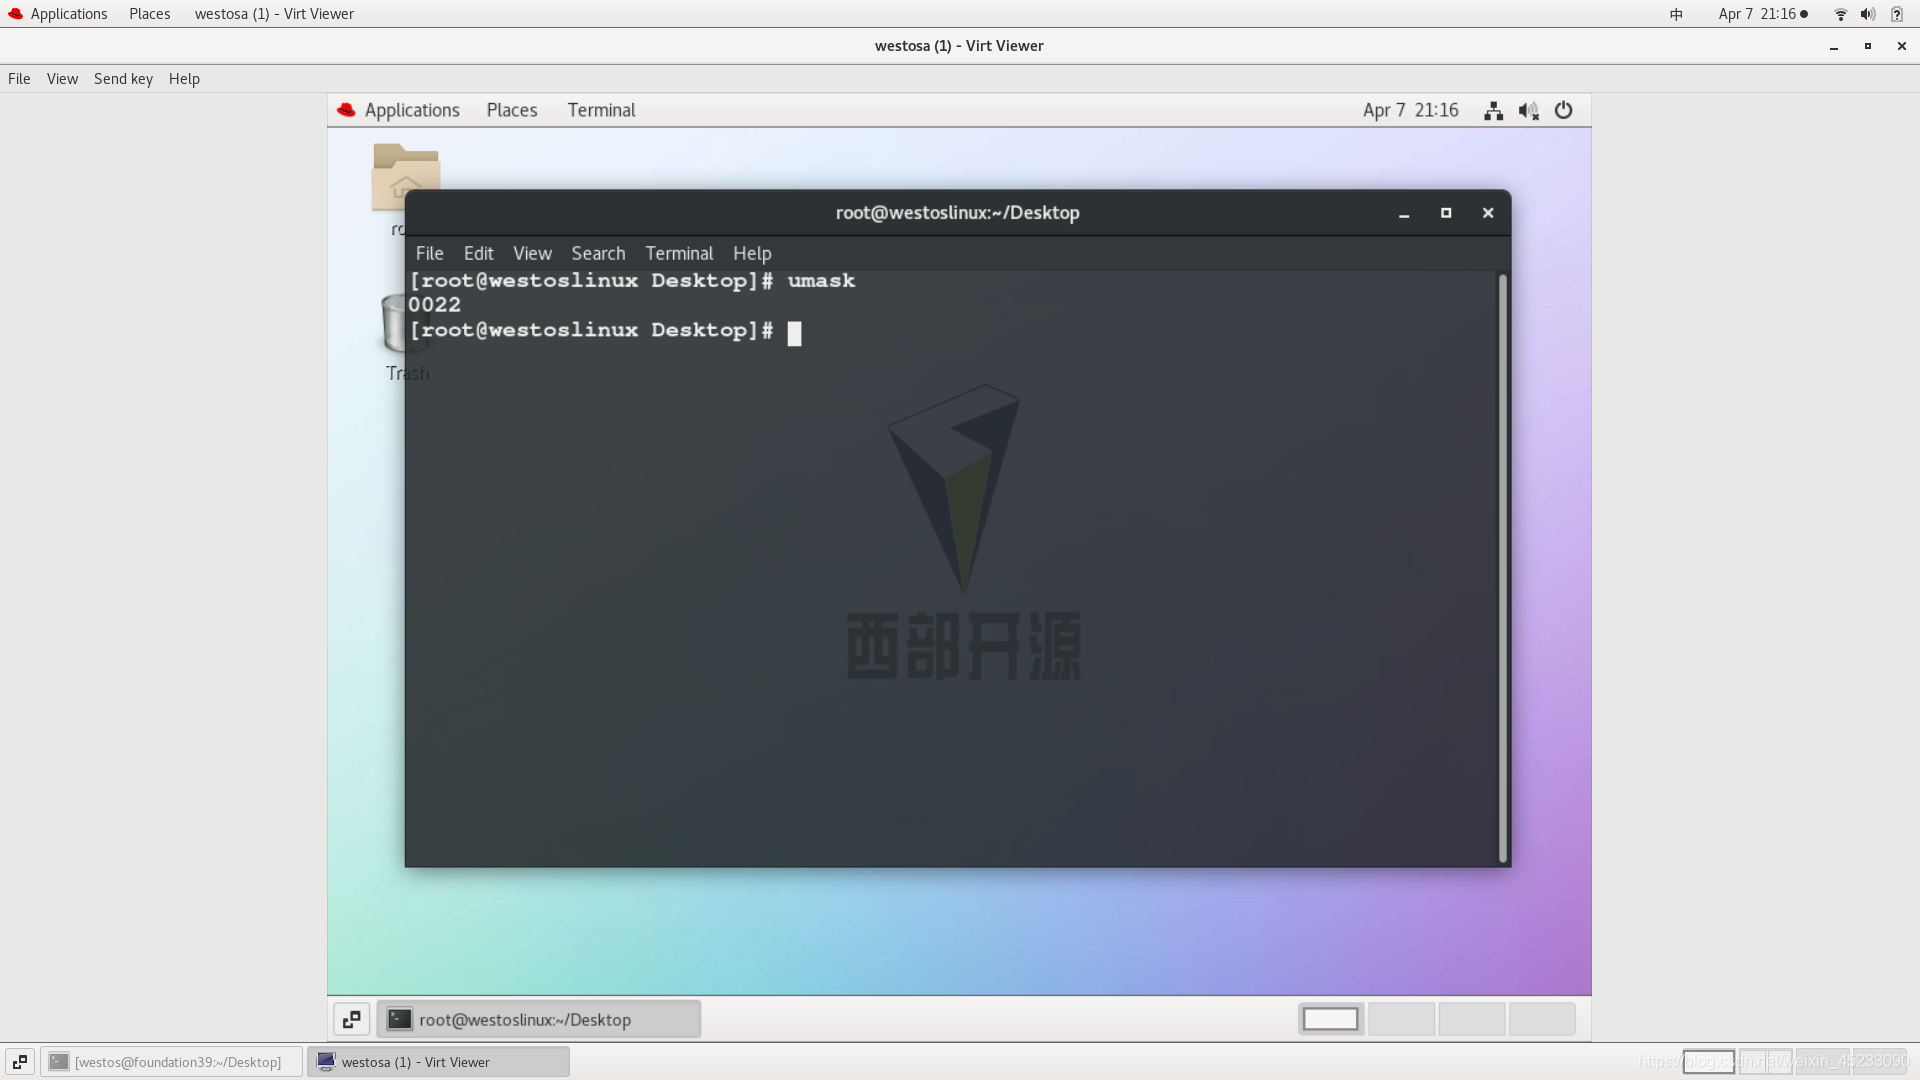
Task: Open guest volume icon
Action: 1528,111
